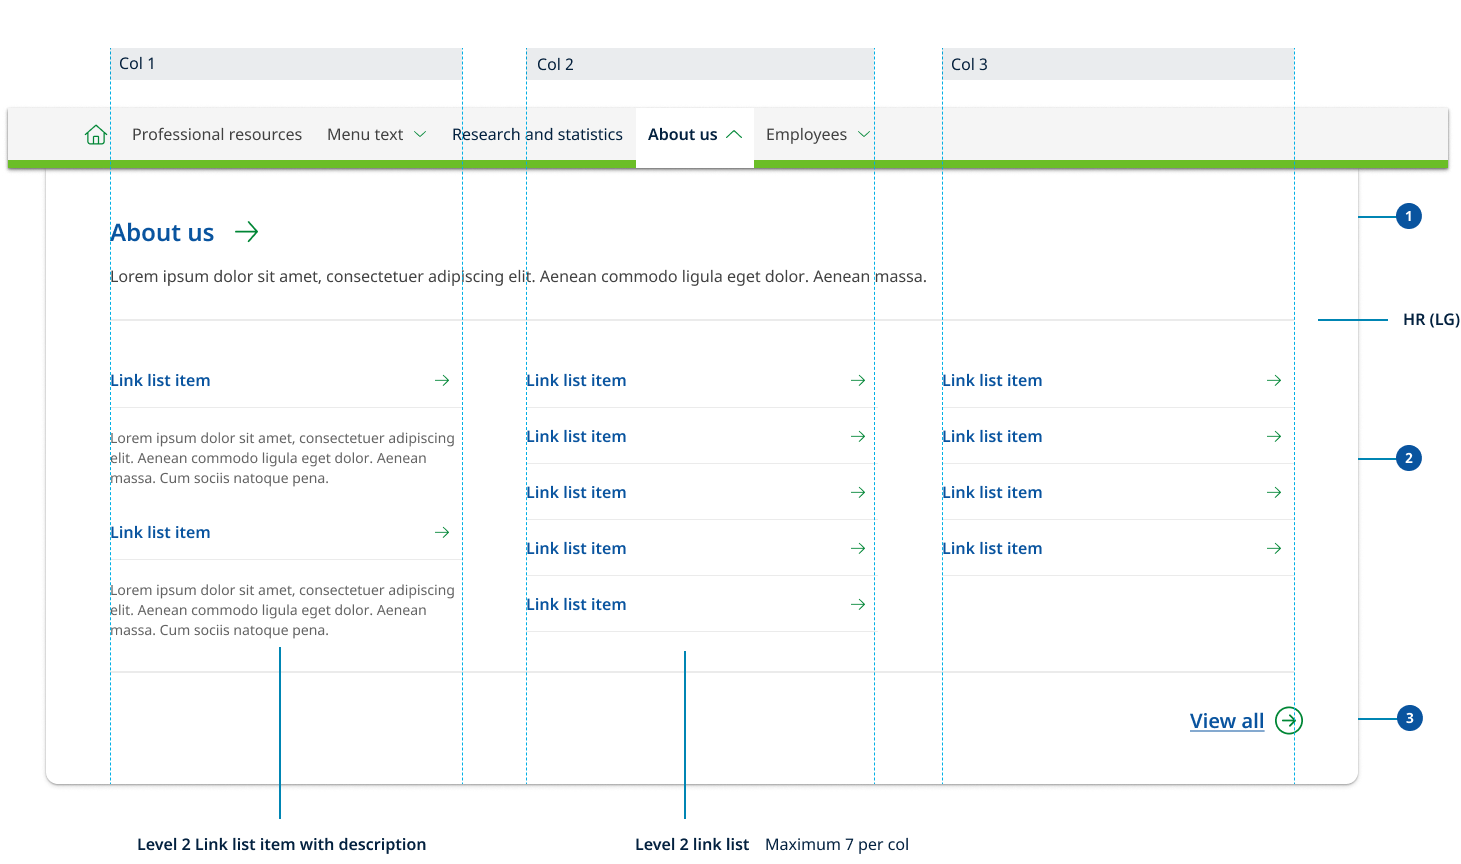Follow the View all link
This screenshot has width=1461, height=864.
pos(1227,721)
